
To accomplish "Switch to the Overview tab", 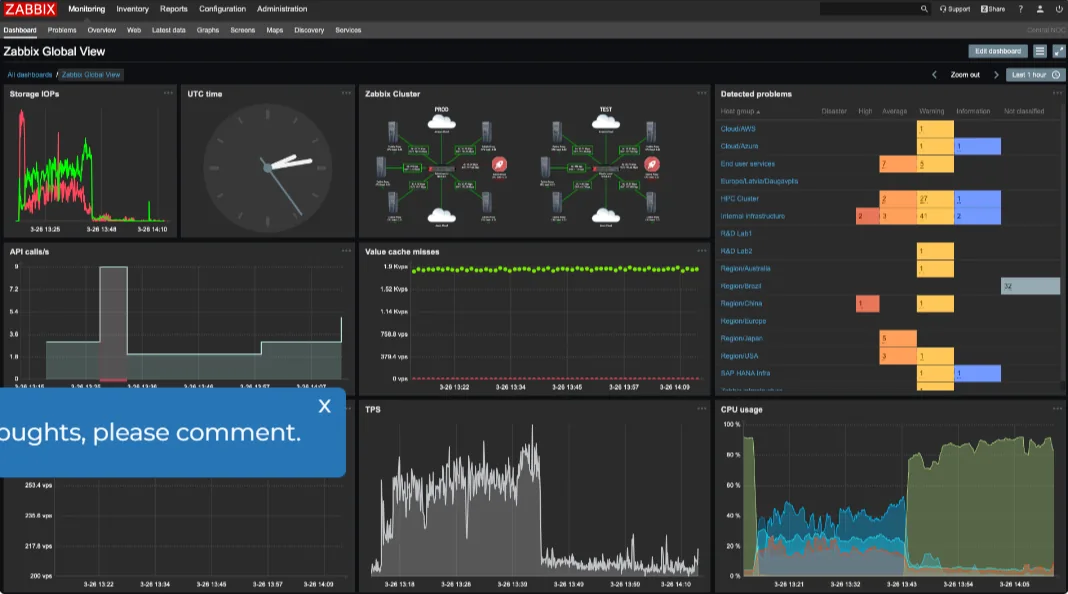I will tap(101, 30).
